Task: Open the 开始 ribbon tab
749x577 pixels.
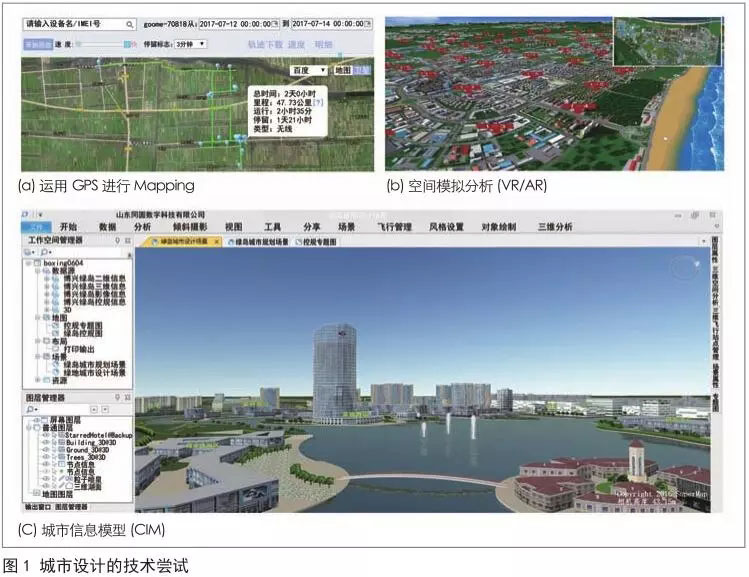Action: (68, 227)
